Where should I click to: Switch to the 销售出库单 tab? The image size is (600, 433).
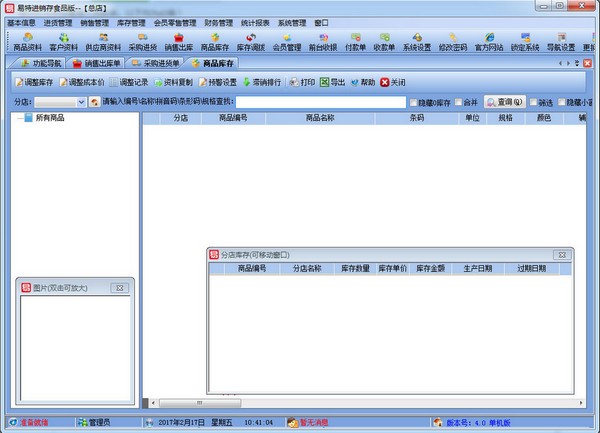tap(106, 64)
